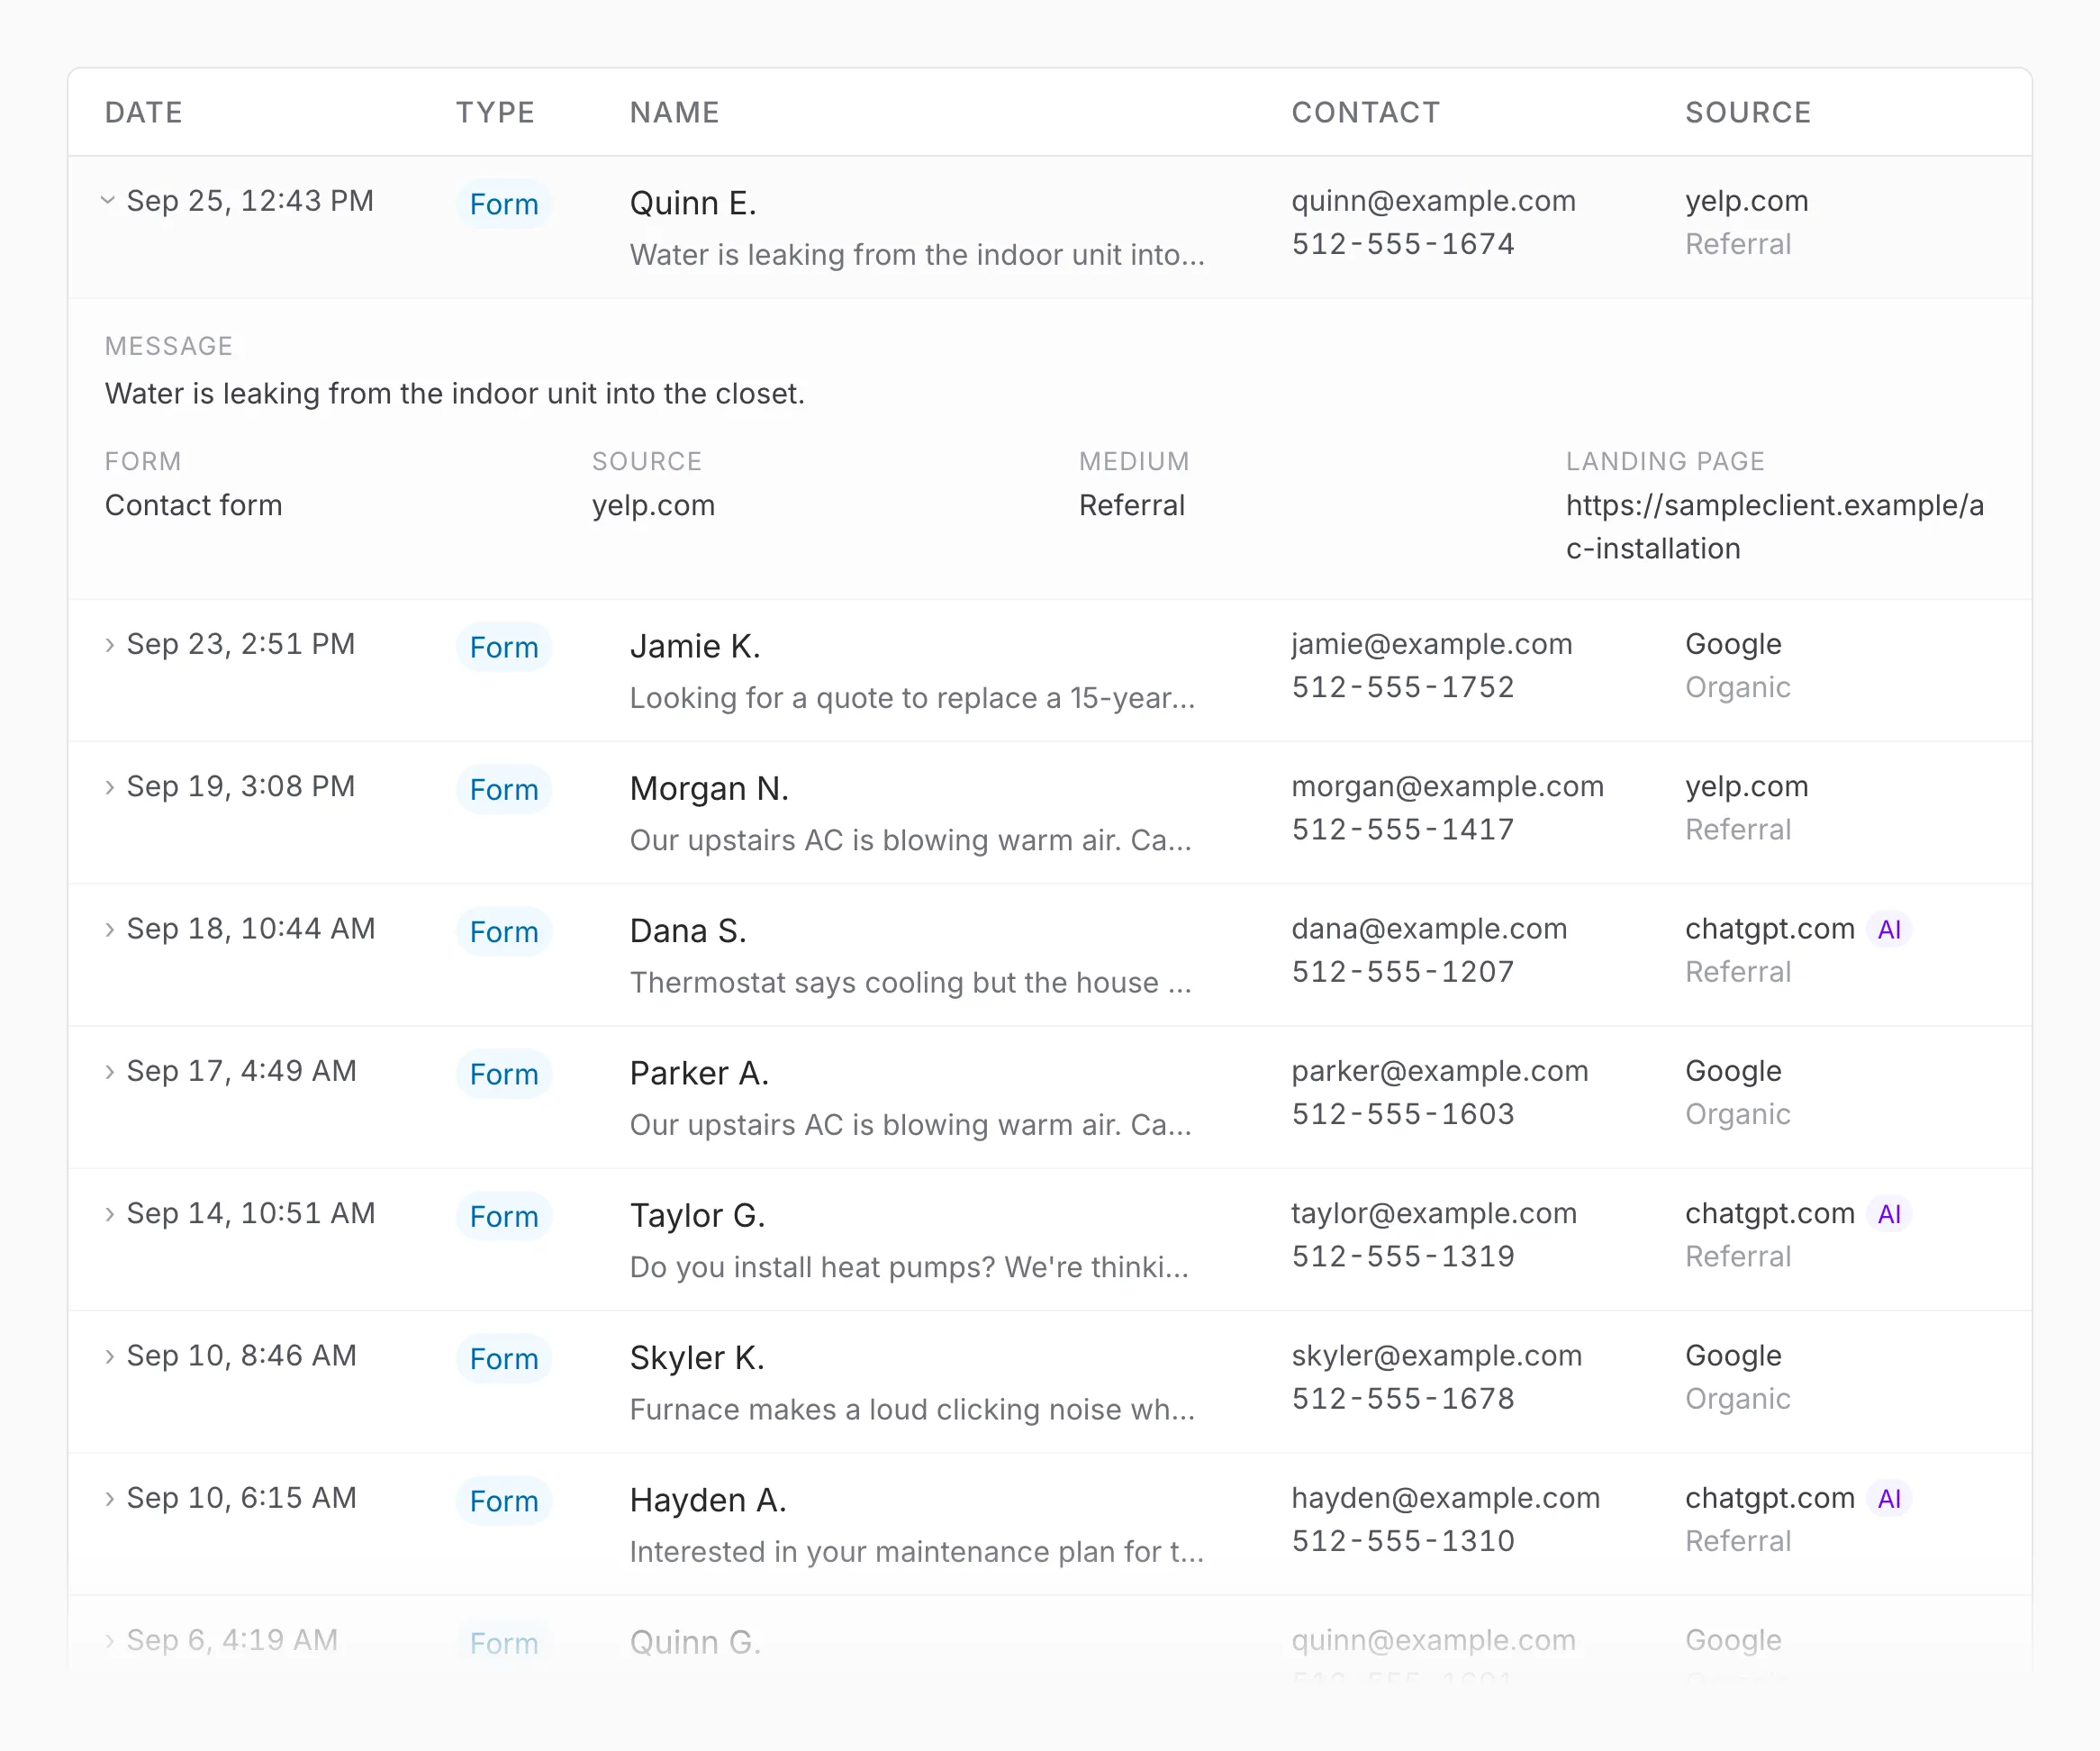Expand the Sep 19, 3:08 PM row
The height and width of the screenshot is (1751, 2100).
point(109,787)
